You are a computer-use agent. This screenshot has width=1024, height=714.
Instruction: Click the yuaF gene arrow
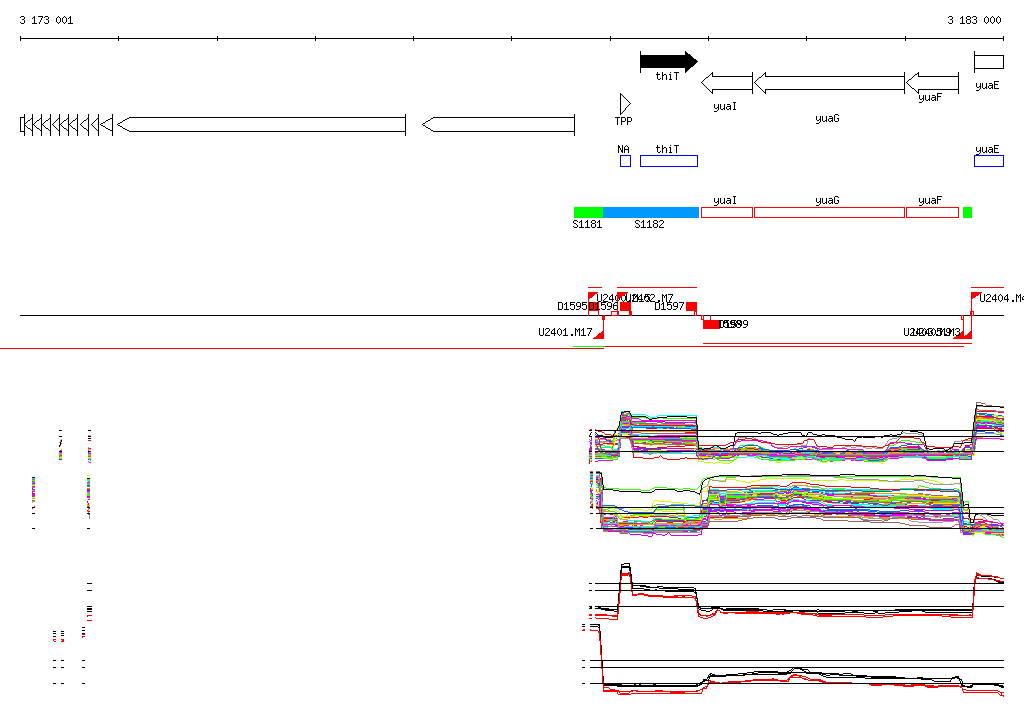click(930, 82)
